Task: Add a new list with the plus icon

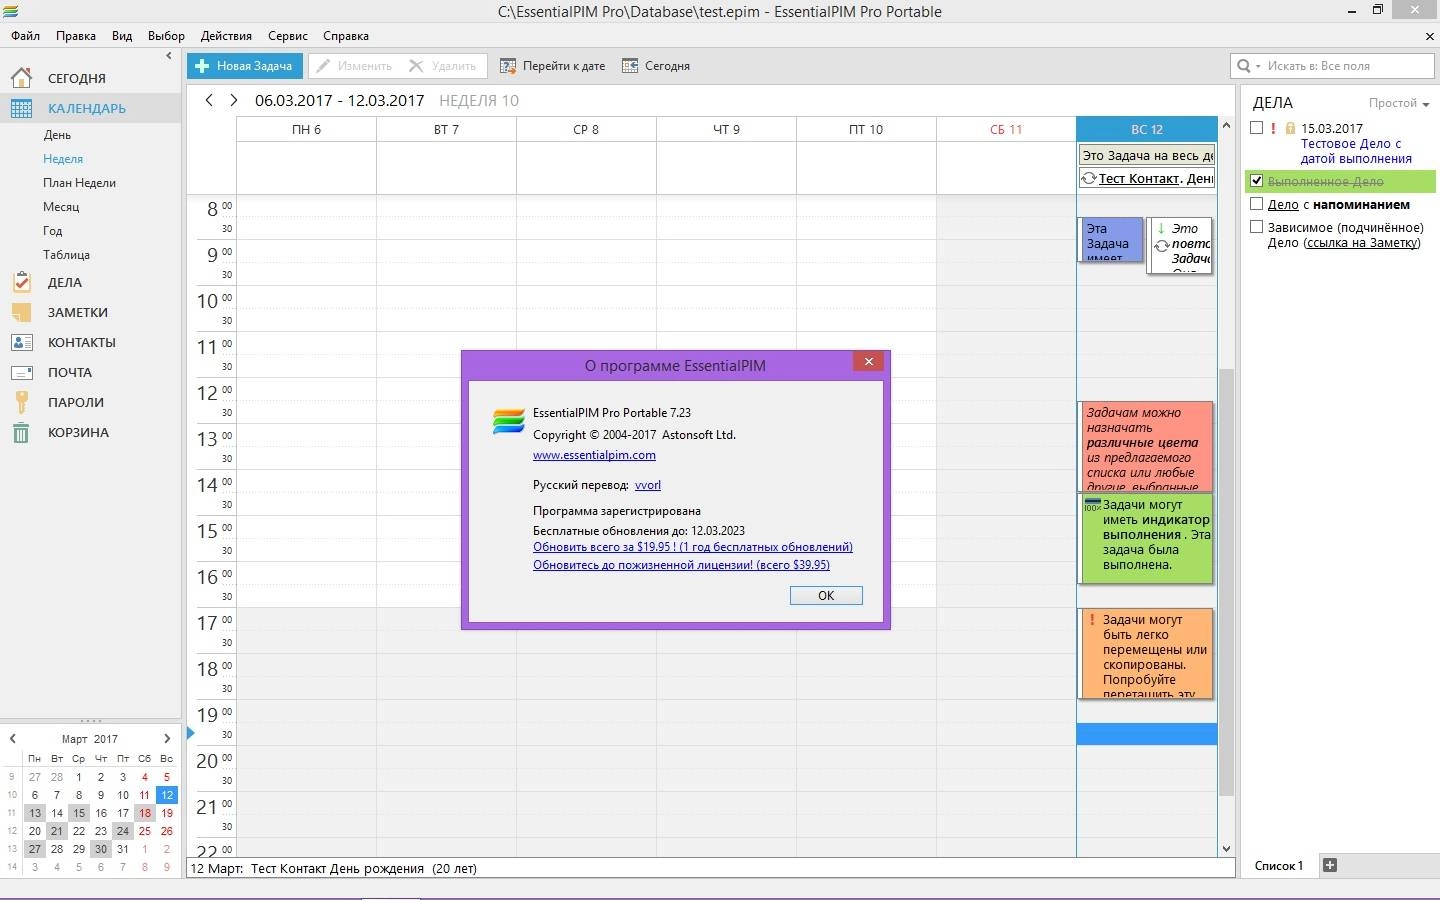Action: [x=1330, y=865]
